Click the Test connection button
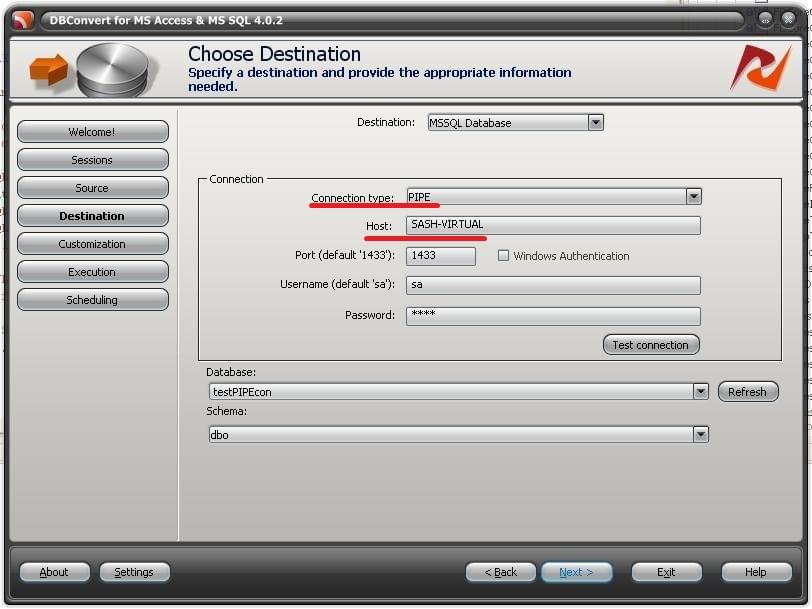This screenshot has height=609, width=812. tap(651, 345)
